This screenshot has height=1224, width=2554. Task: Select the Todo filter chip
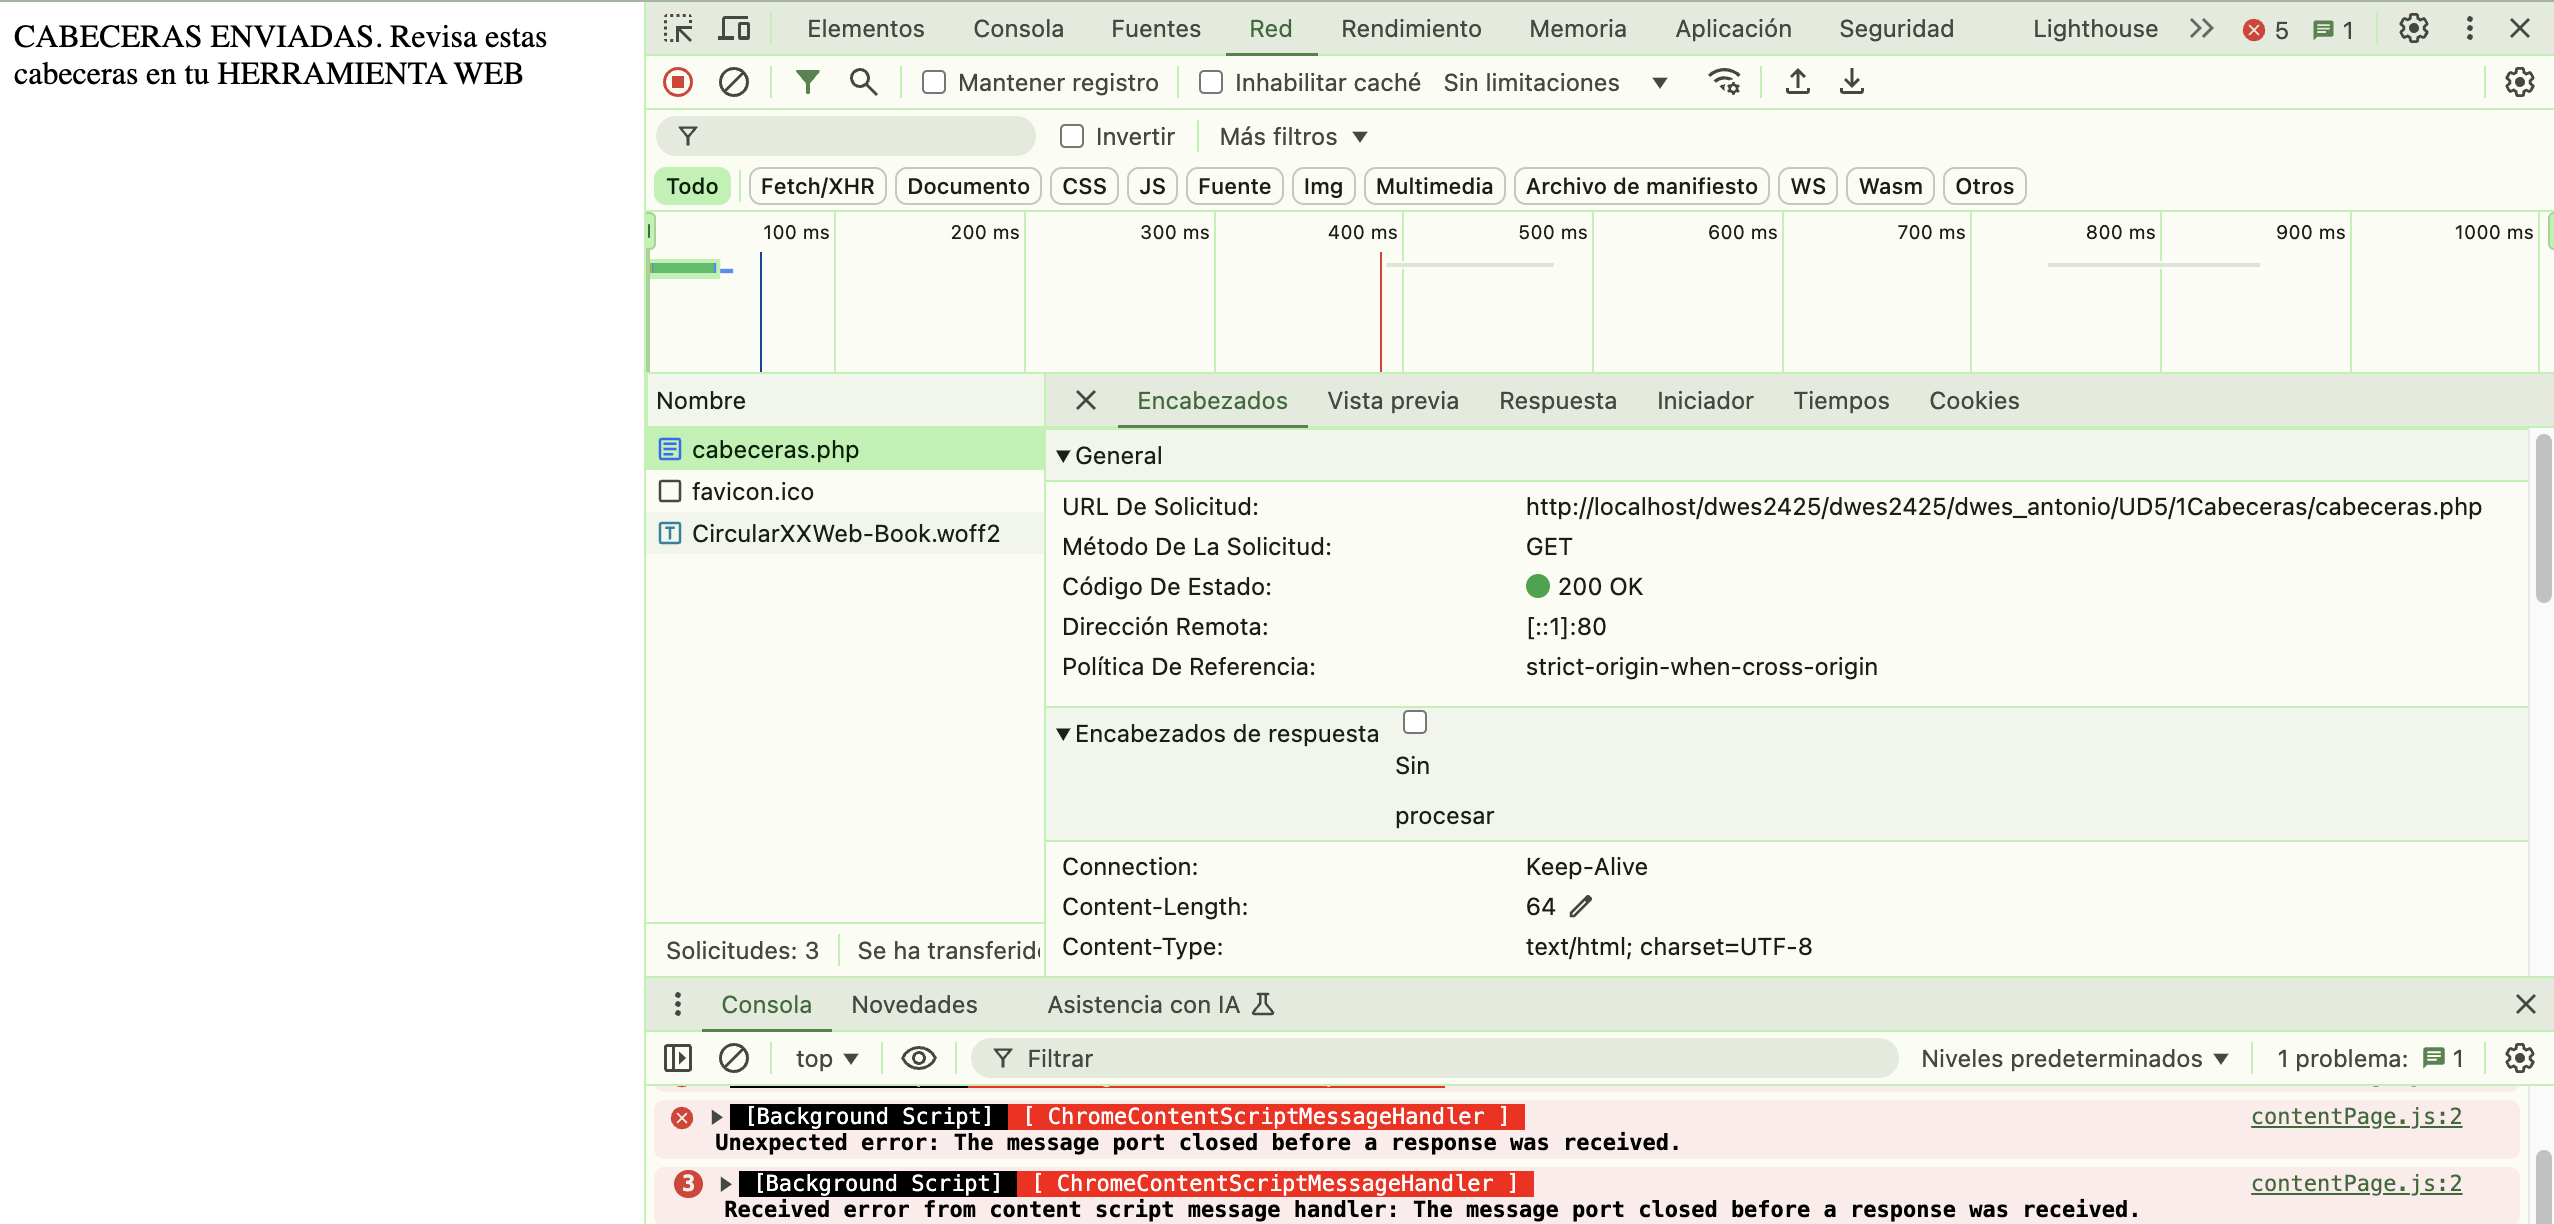pos(692,186)
